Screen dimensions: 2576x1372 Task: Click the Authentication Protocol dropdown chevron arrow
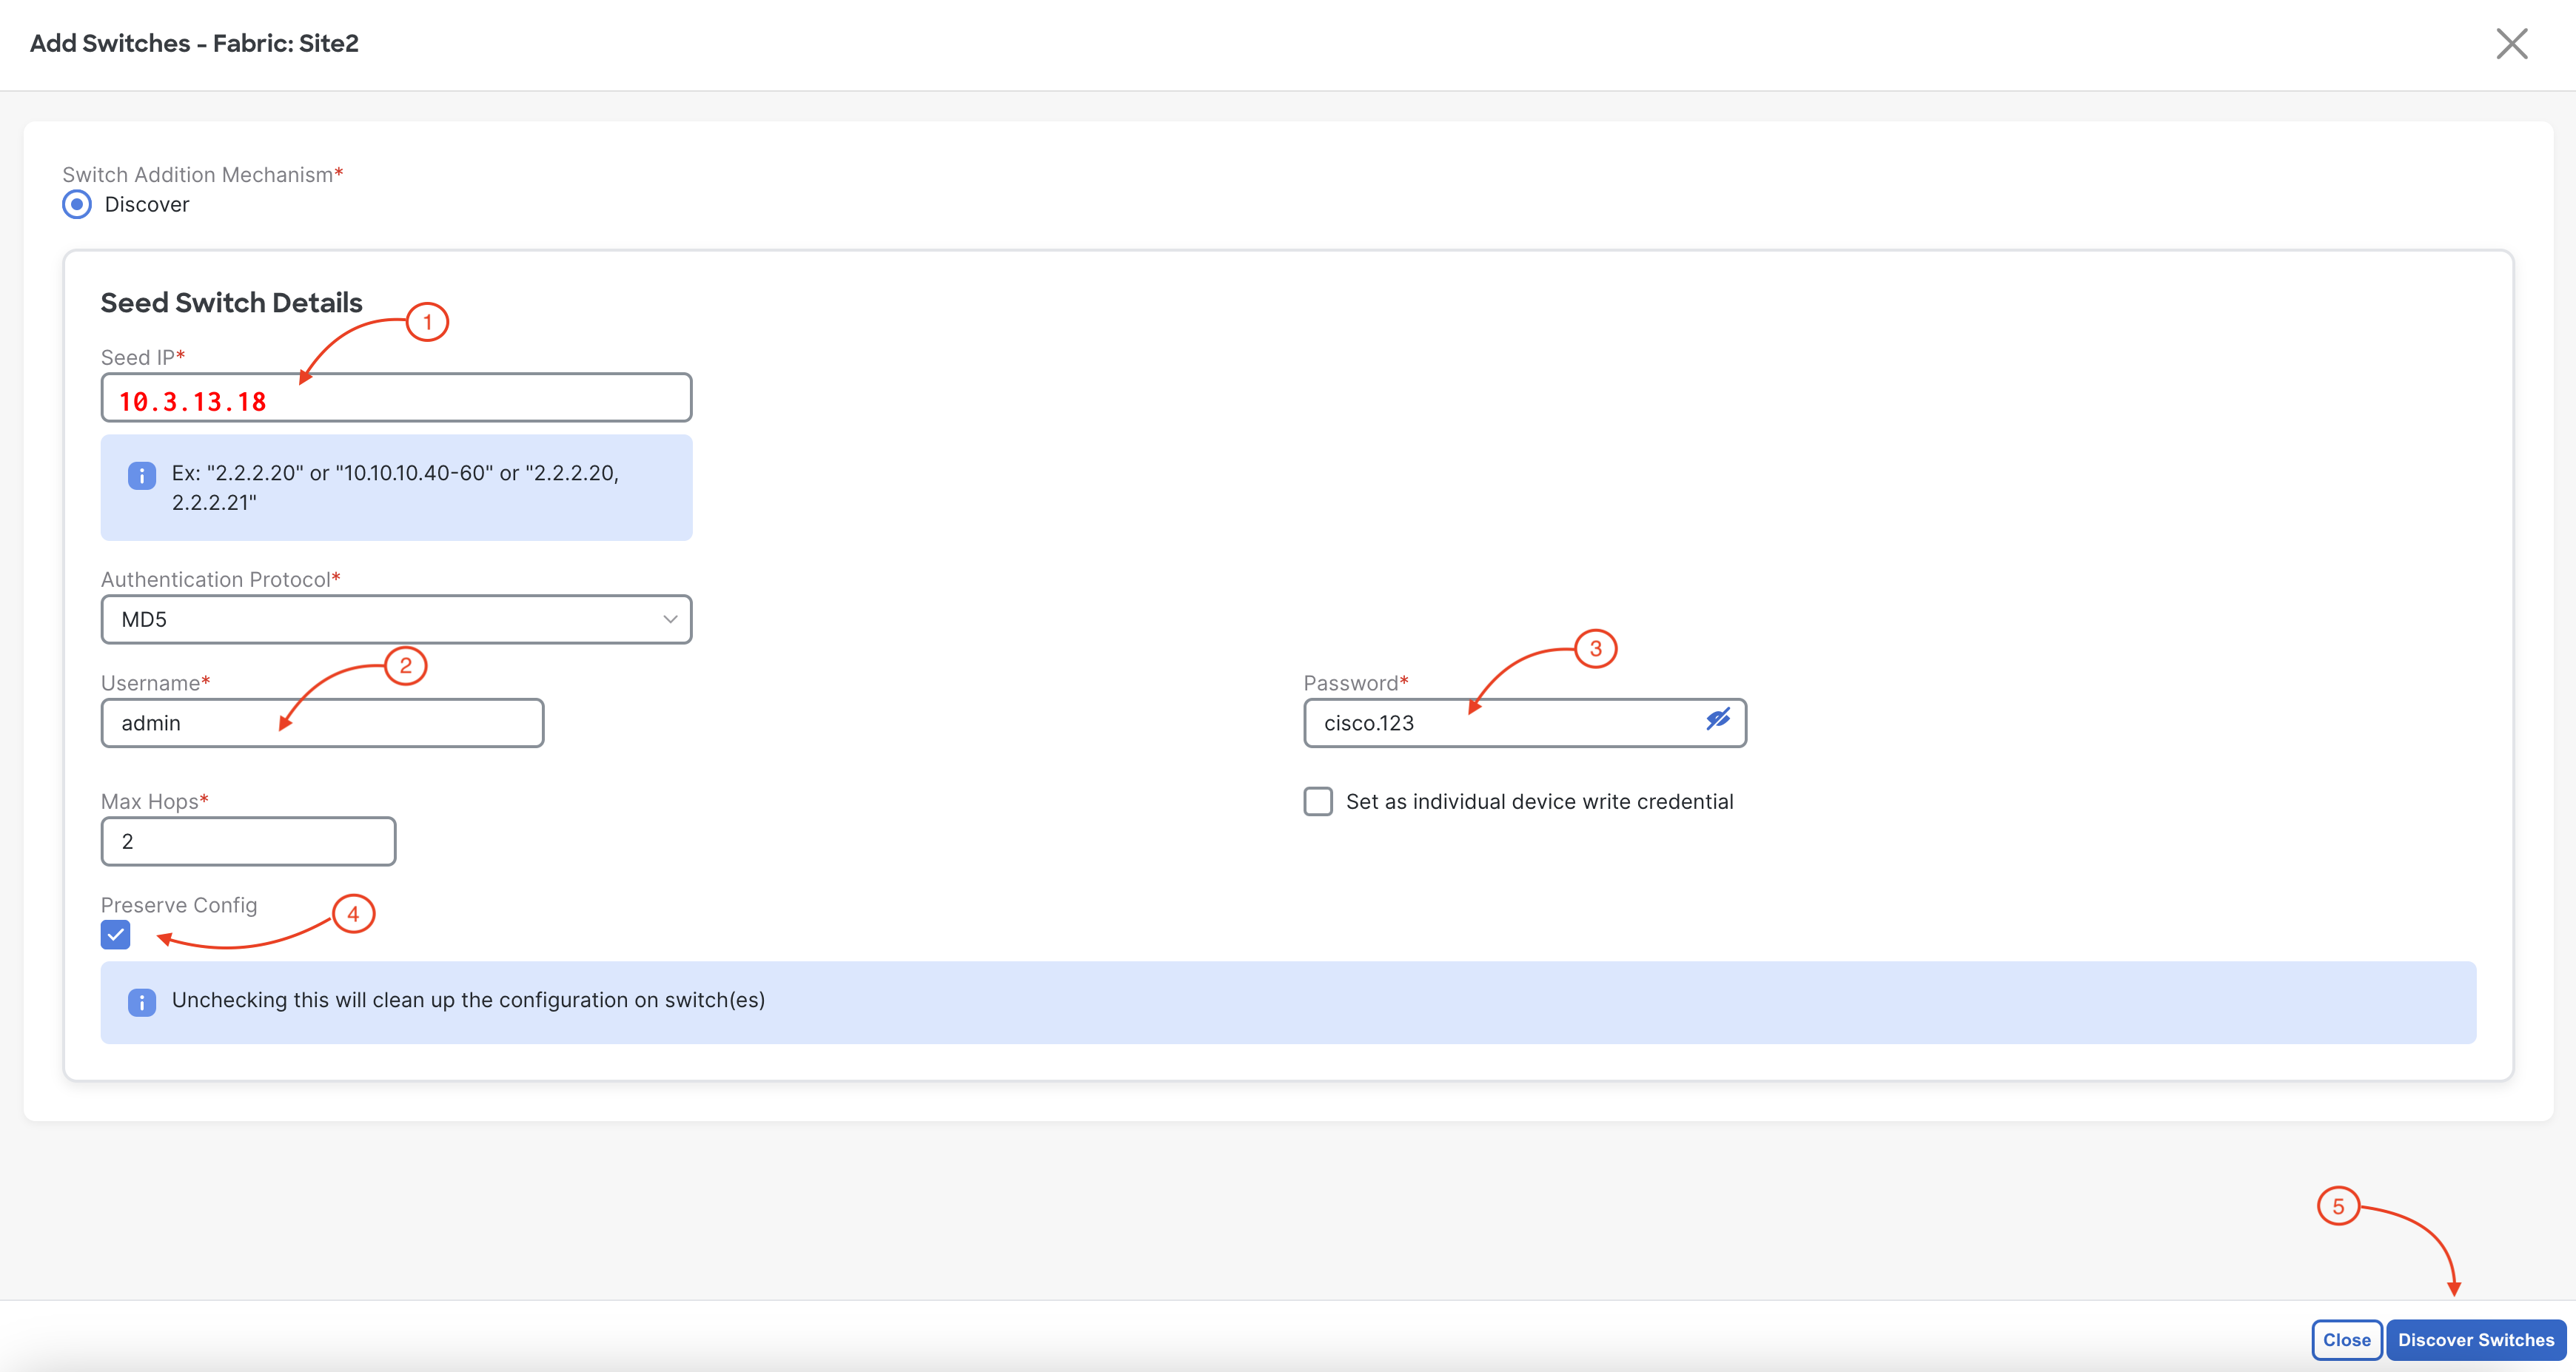(x=670, y=620)
